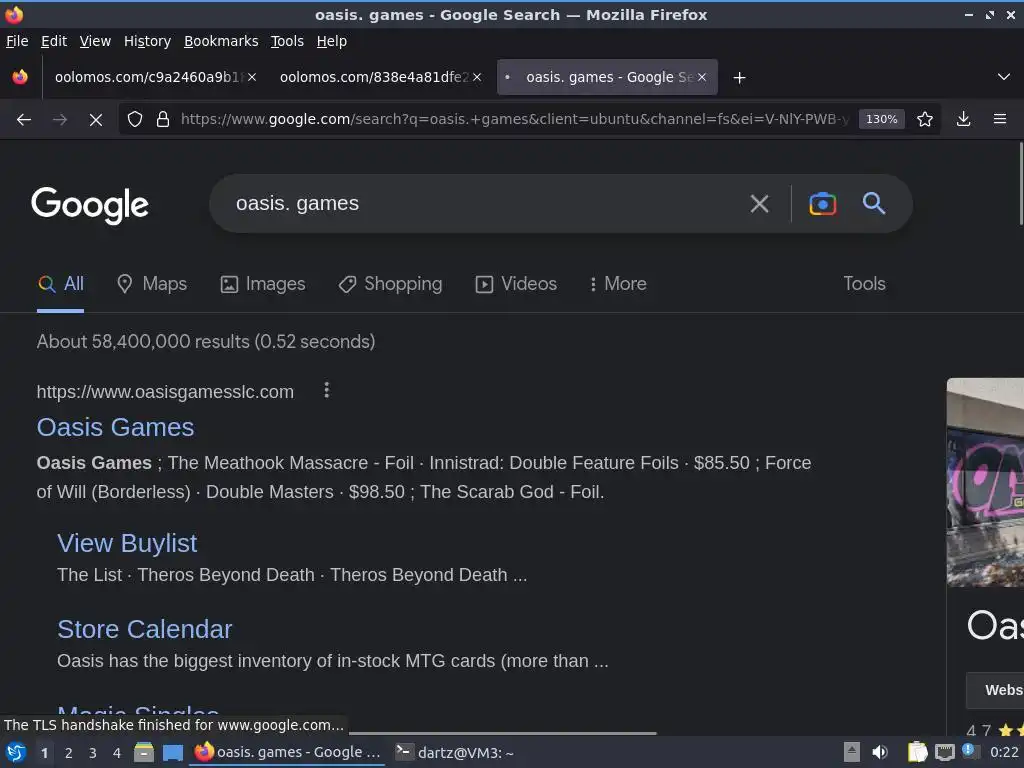
Task: Open Firefox downloads panel
Action: tap(963, 120)
